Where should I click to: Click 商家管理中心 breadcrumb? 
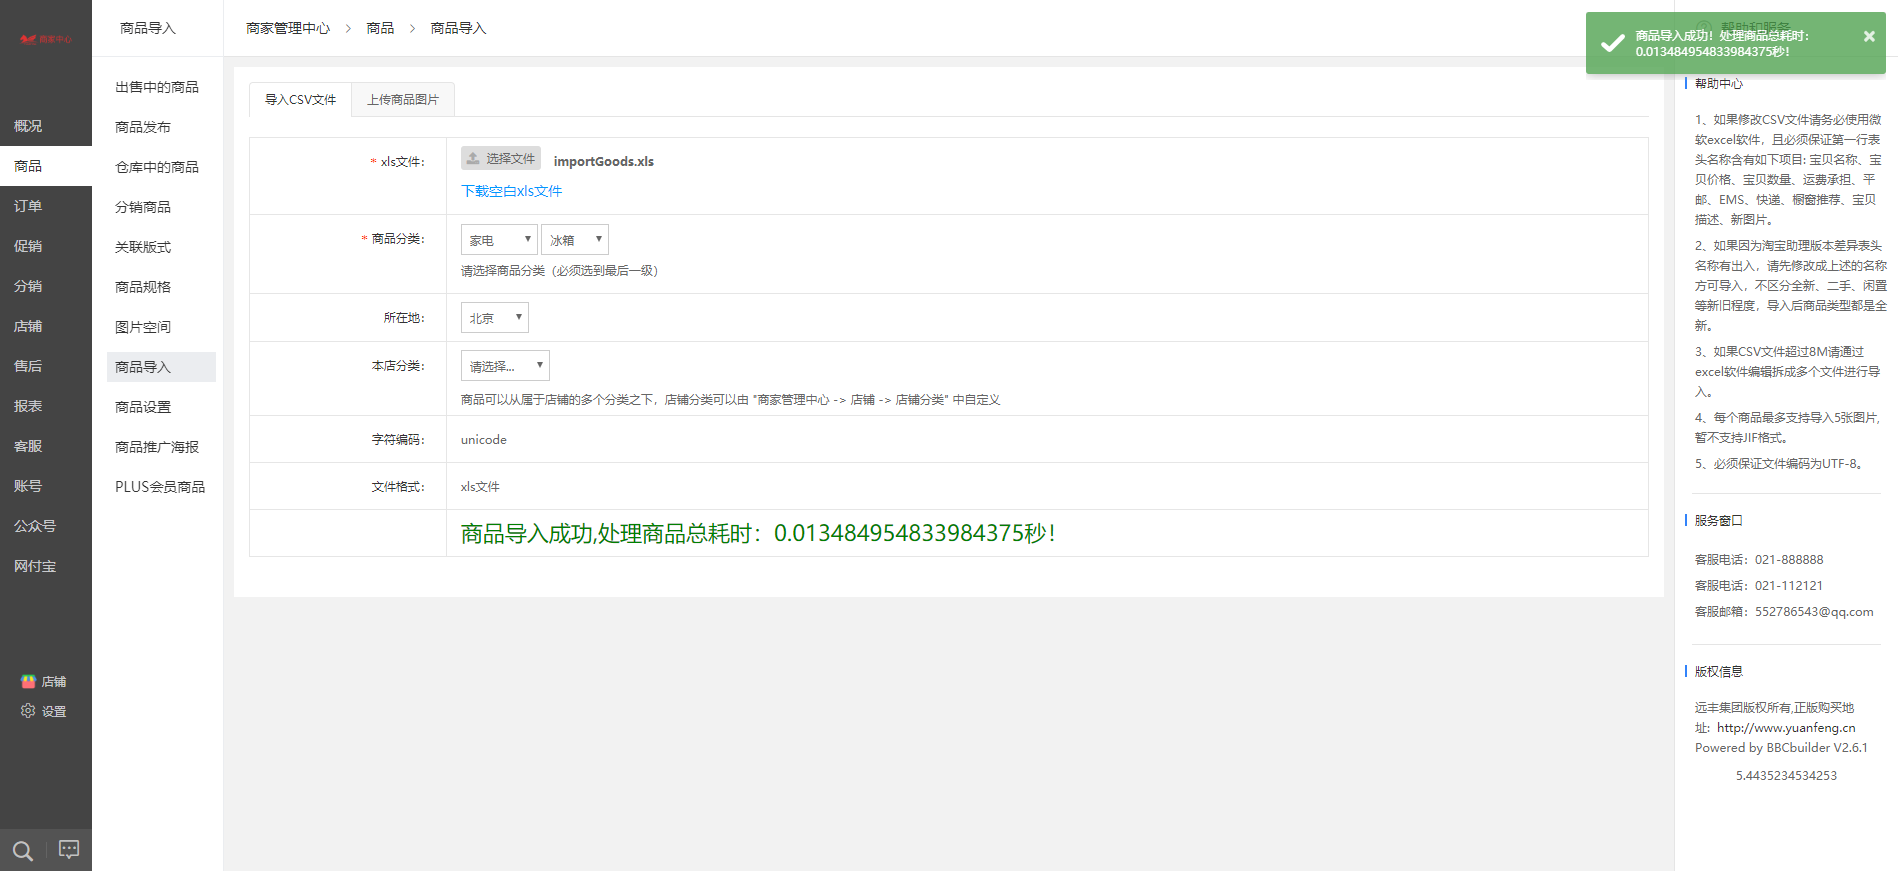point(288,28)
